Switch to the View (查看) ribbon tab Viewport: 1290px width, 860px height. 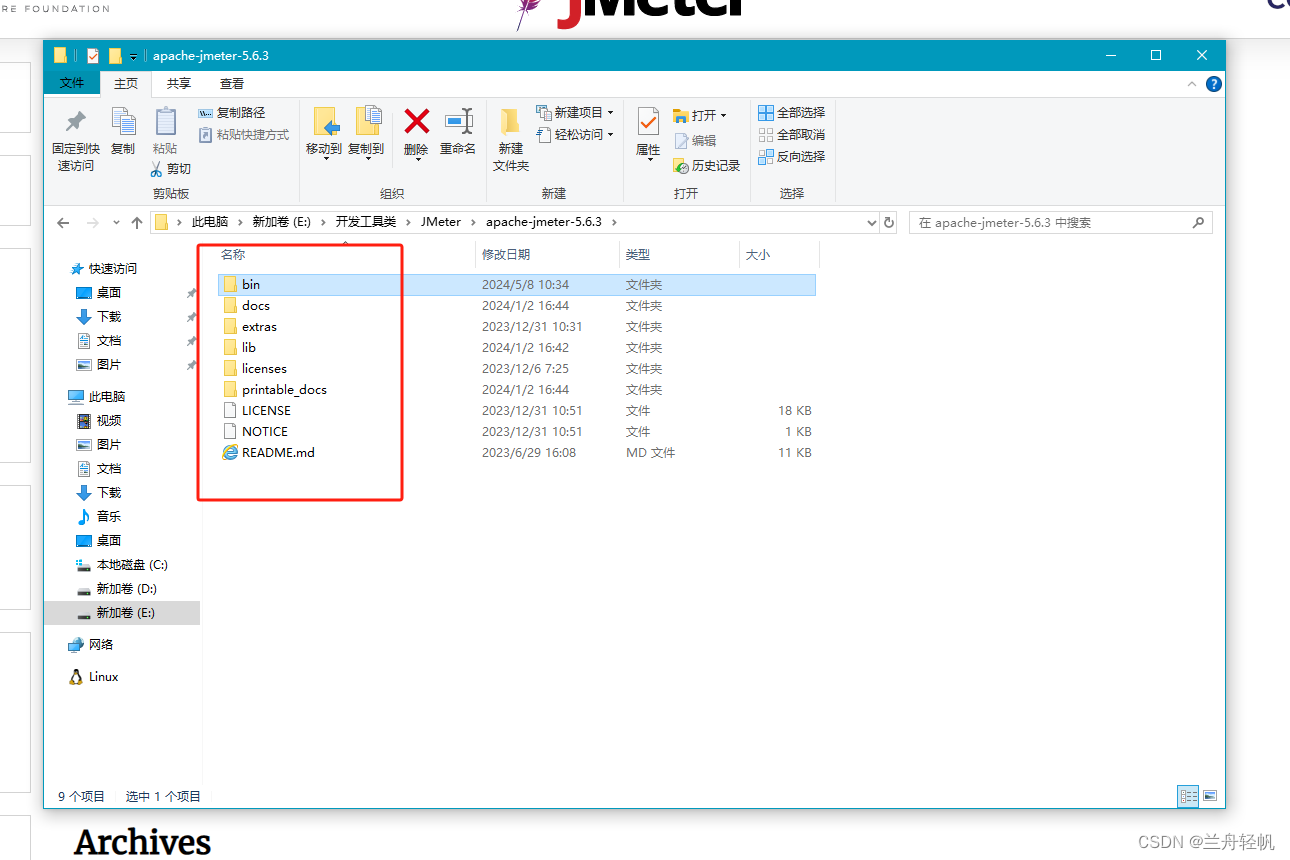tap(232, 84)
